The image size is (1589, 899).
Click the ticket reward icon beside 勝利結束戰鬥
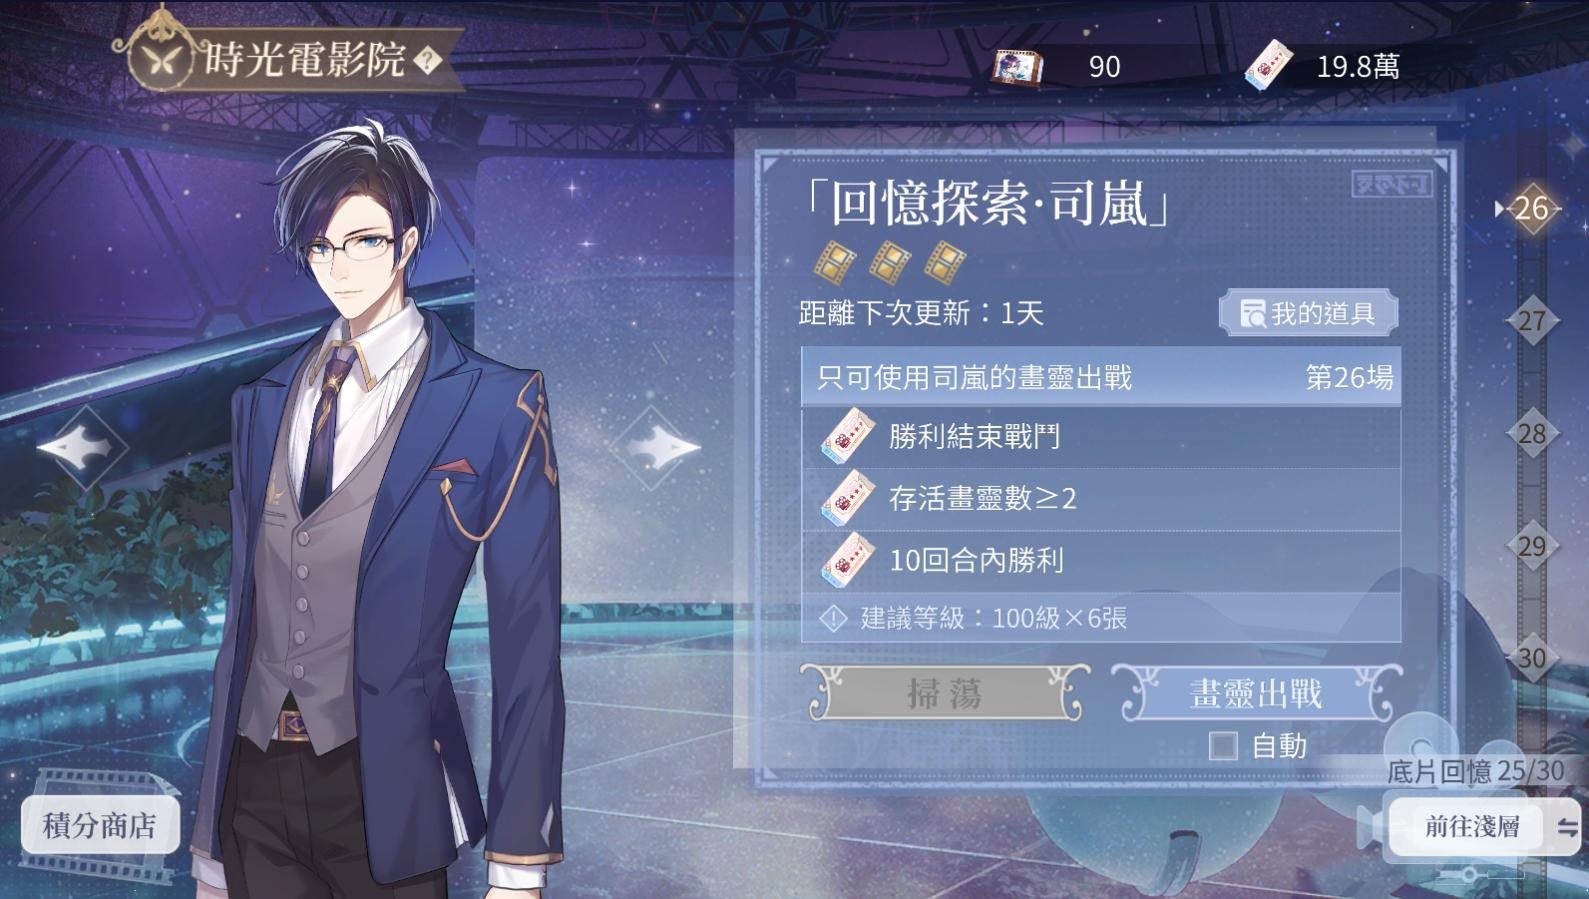pyautogui.click(x=848, y=438)
